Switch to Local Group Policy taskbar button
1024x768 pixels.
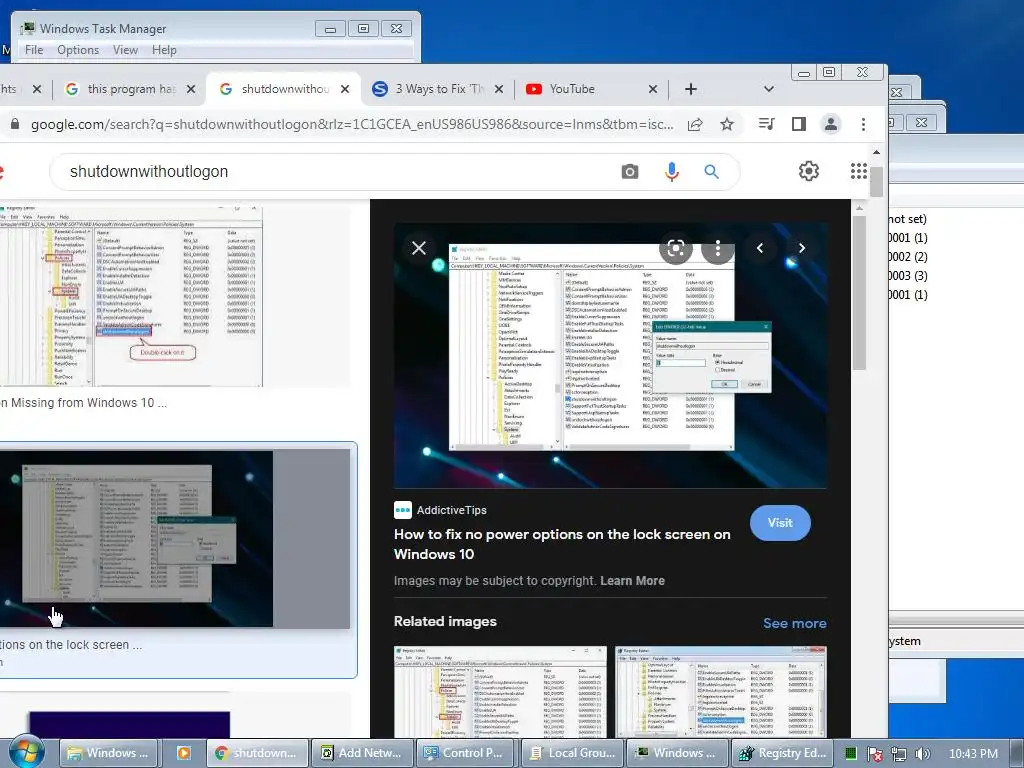click(x=573, y=753)
